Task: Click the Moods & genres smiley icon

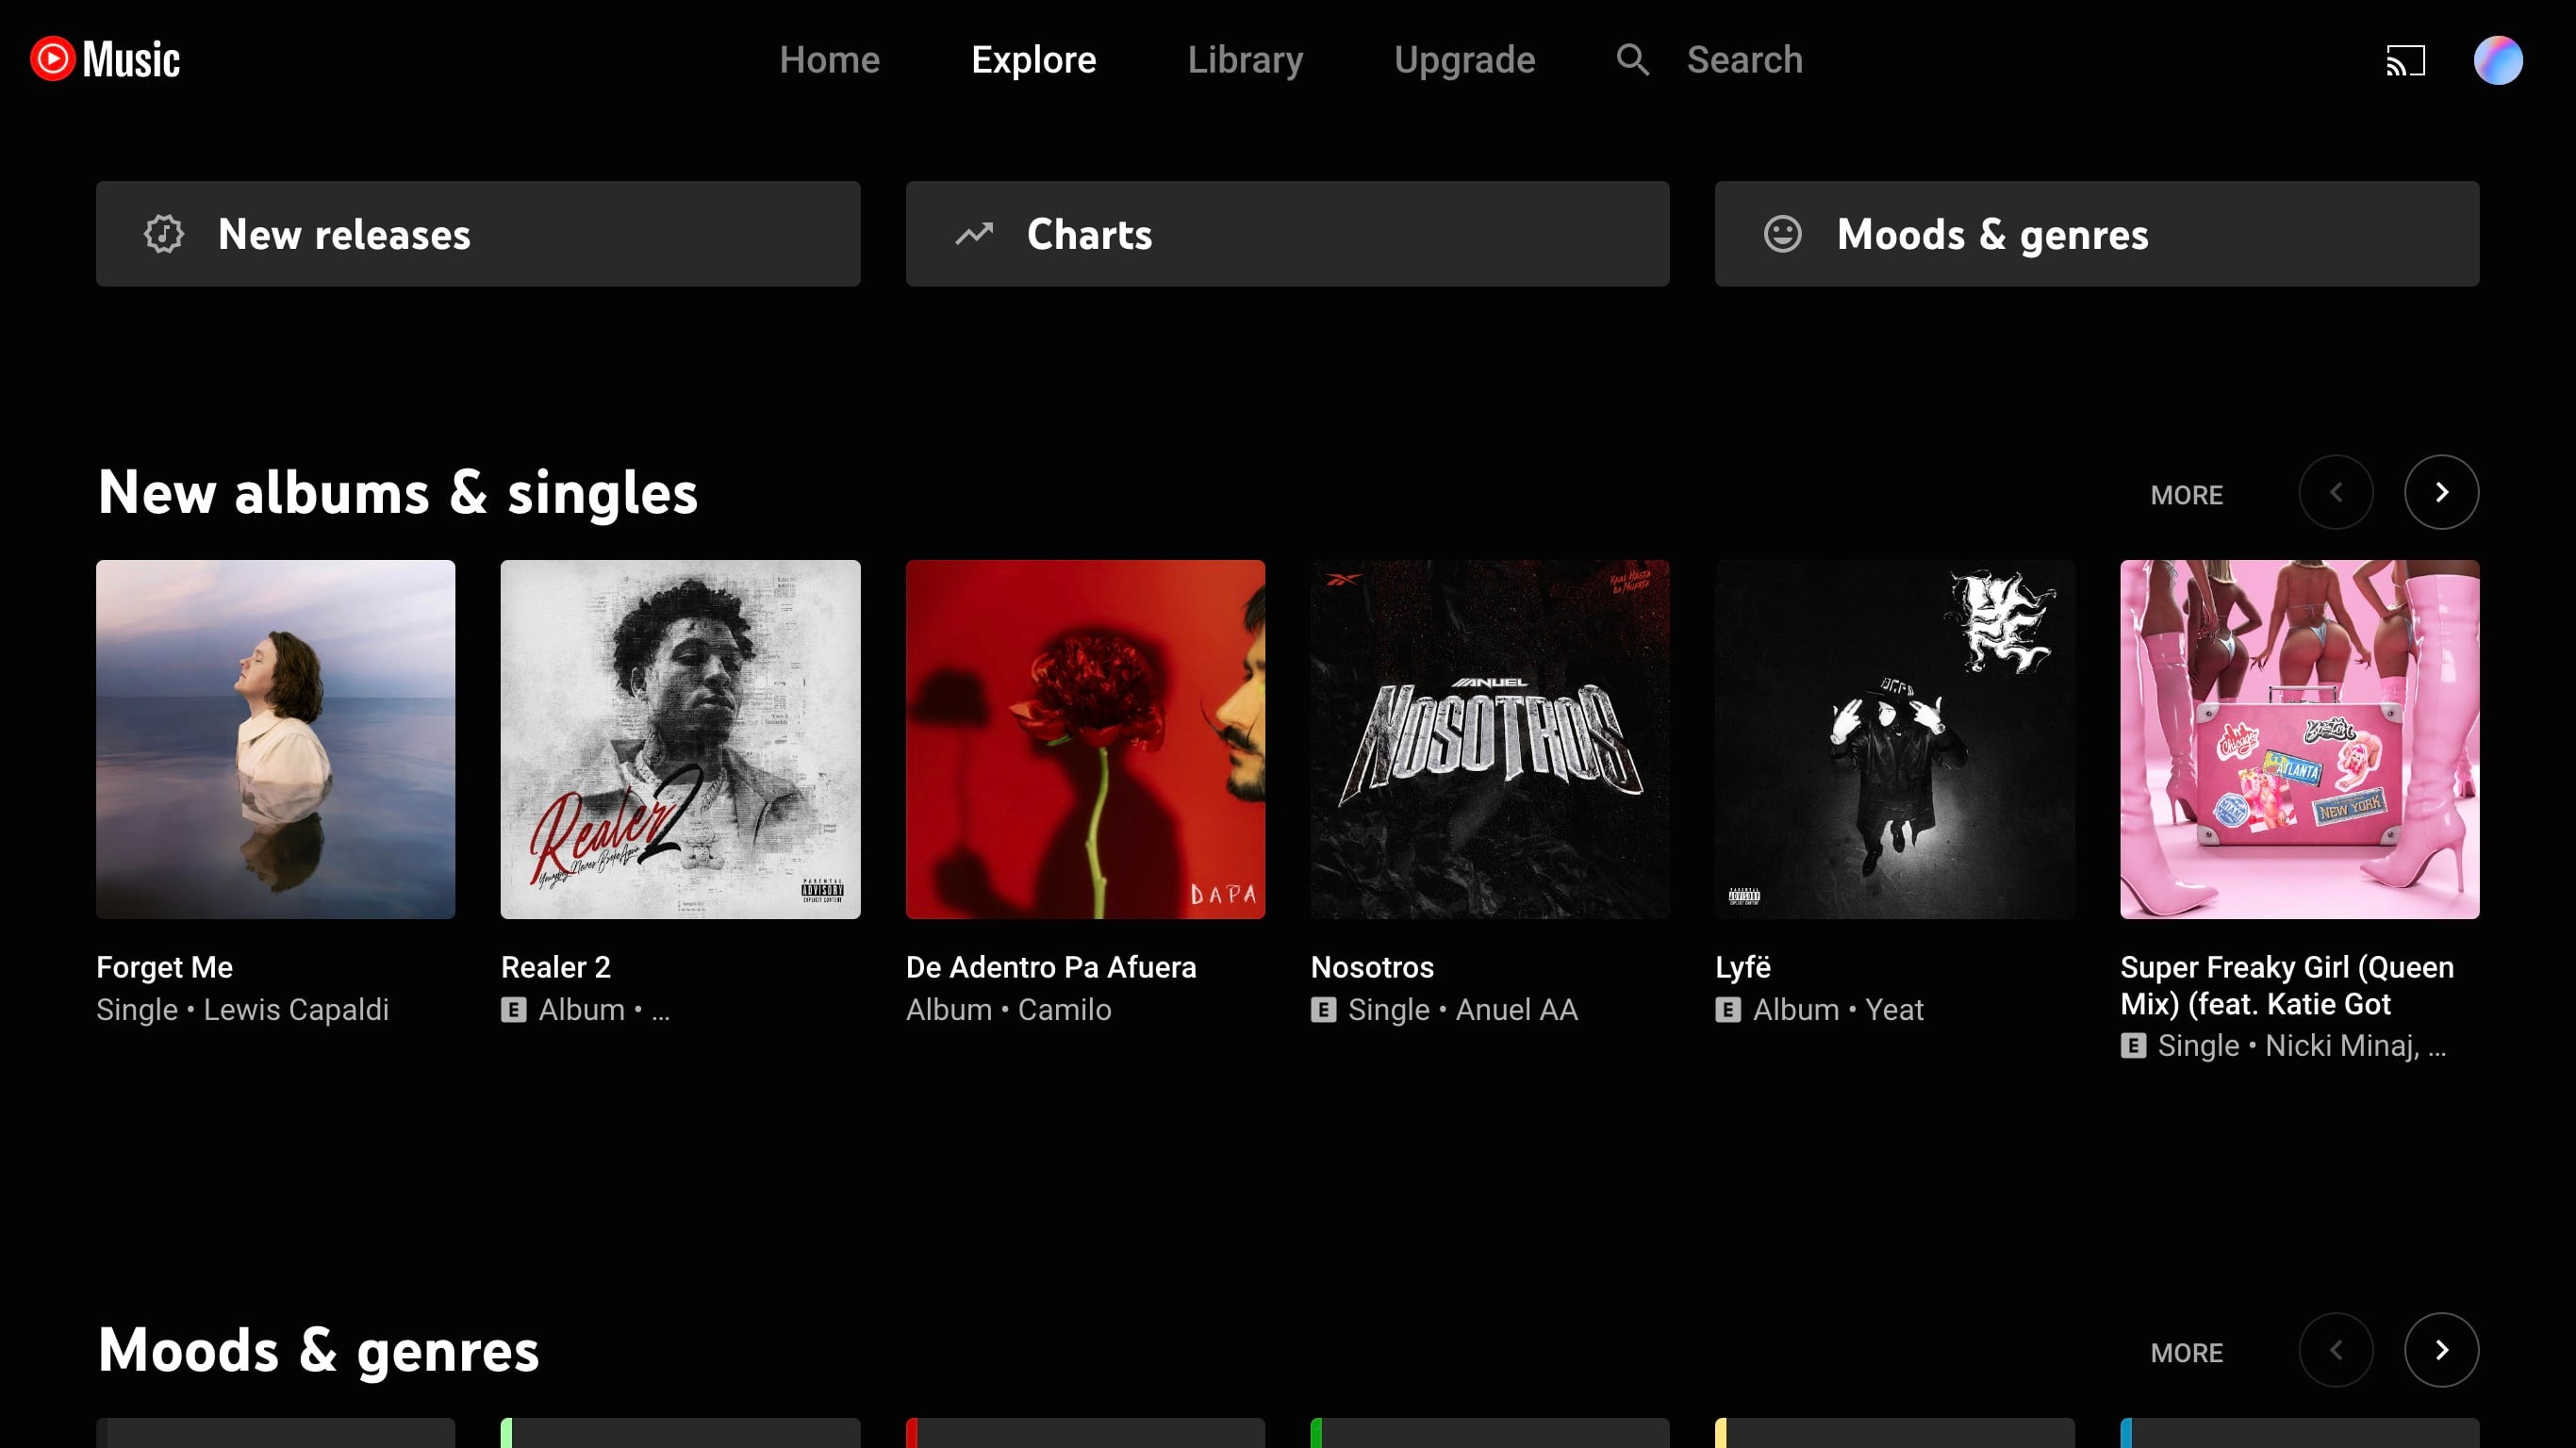Action: point(1782,234)
